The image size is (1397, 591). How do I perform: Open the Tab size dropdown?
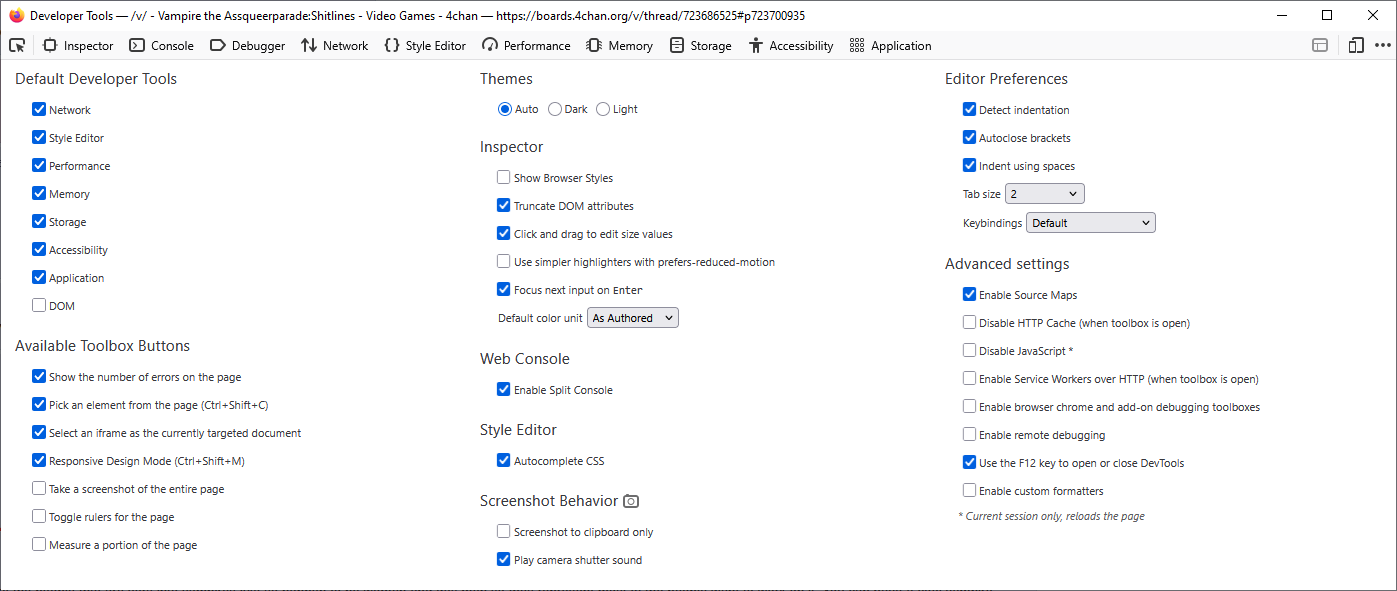[1045, 194]
